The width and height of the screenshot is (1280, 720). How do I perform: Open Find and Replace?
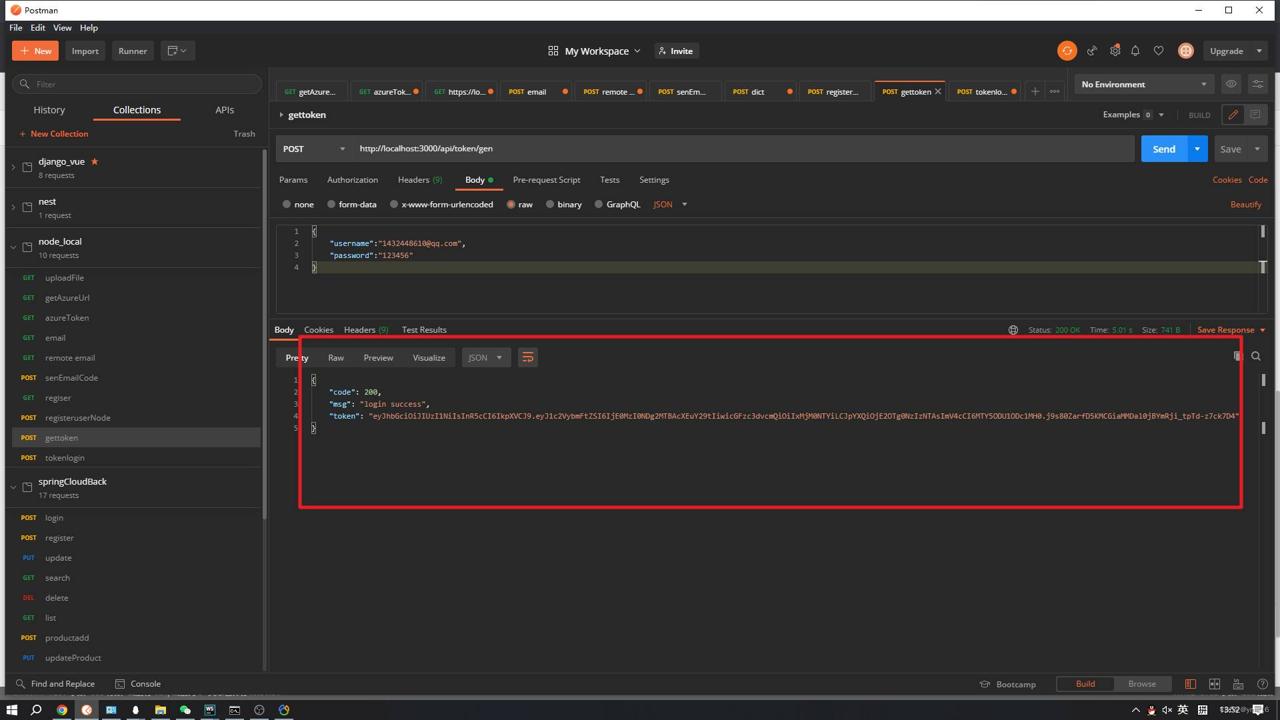point(55,684)
